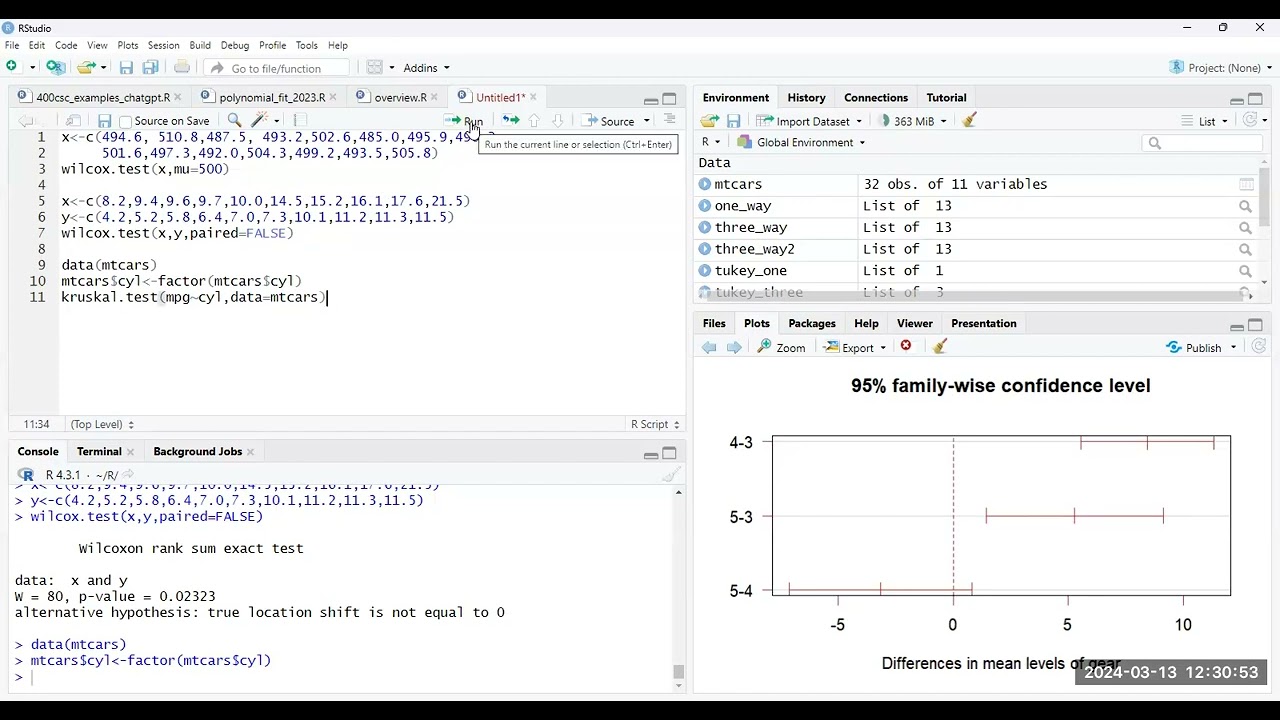Save the current script with the editor save icon
The width and height of the screenshot is (1280, 720).
coord(104,121)
